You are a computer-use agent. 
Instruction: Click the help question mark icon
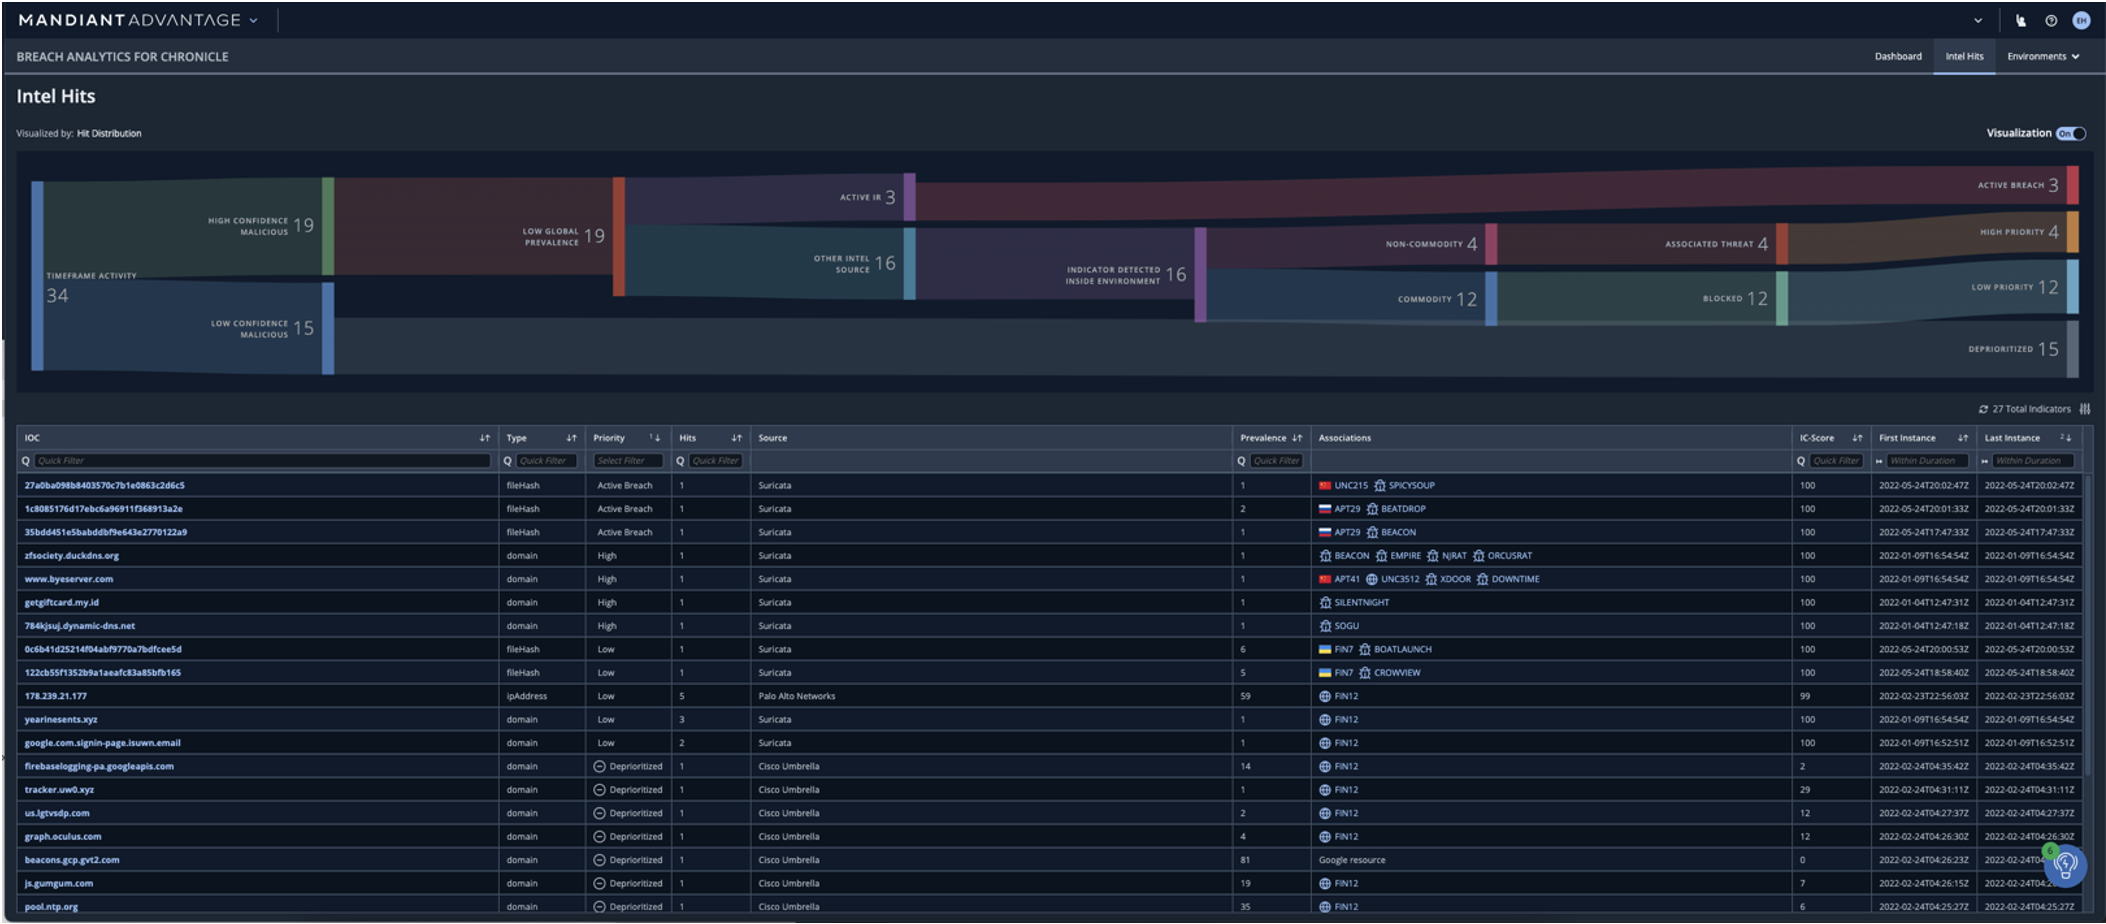pos(2051,20)
